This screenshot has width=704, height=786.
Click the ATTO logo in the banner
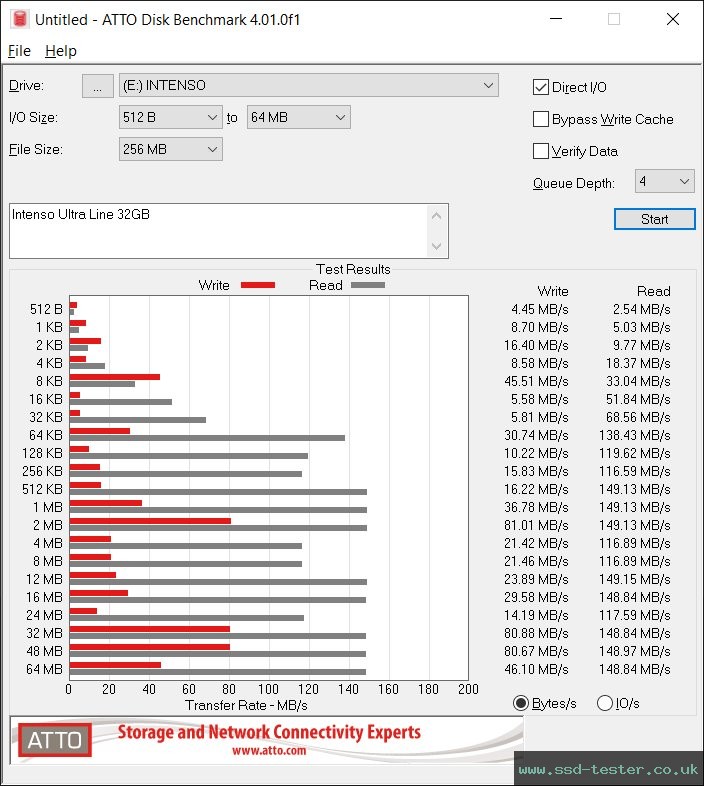[x=55, y=740]
